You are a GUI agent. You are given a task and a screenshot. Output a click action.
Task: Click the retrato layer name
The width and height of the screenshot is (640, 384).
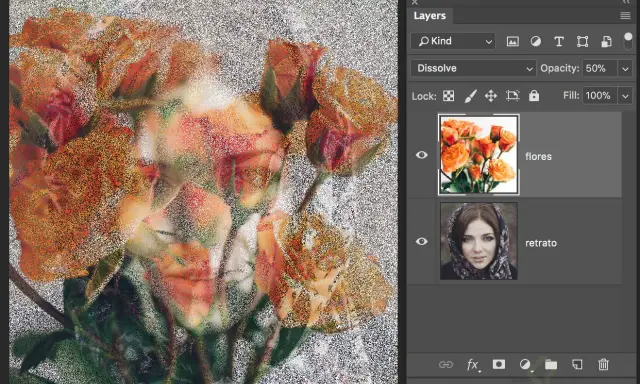(541, 243)
